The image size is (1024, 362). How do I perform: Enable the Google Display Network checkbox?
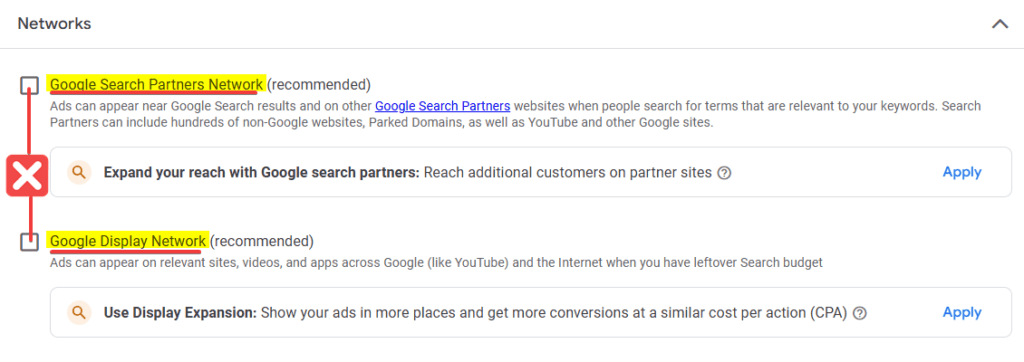(x=29, y=242)
